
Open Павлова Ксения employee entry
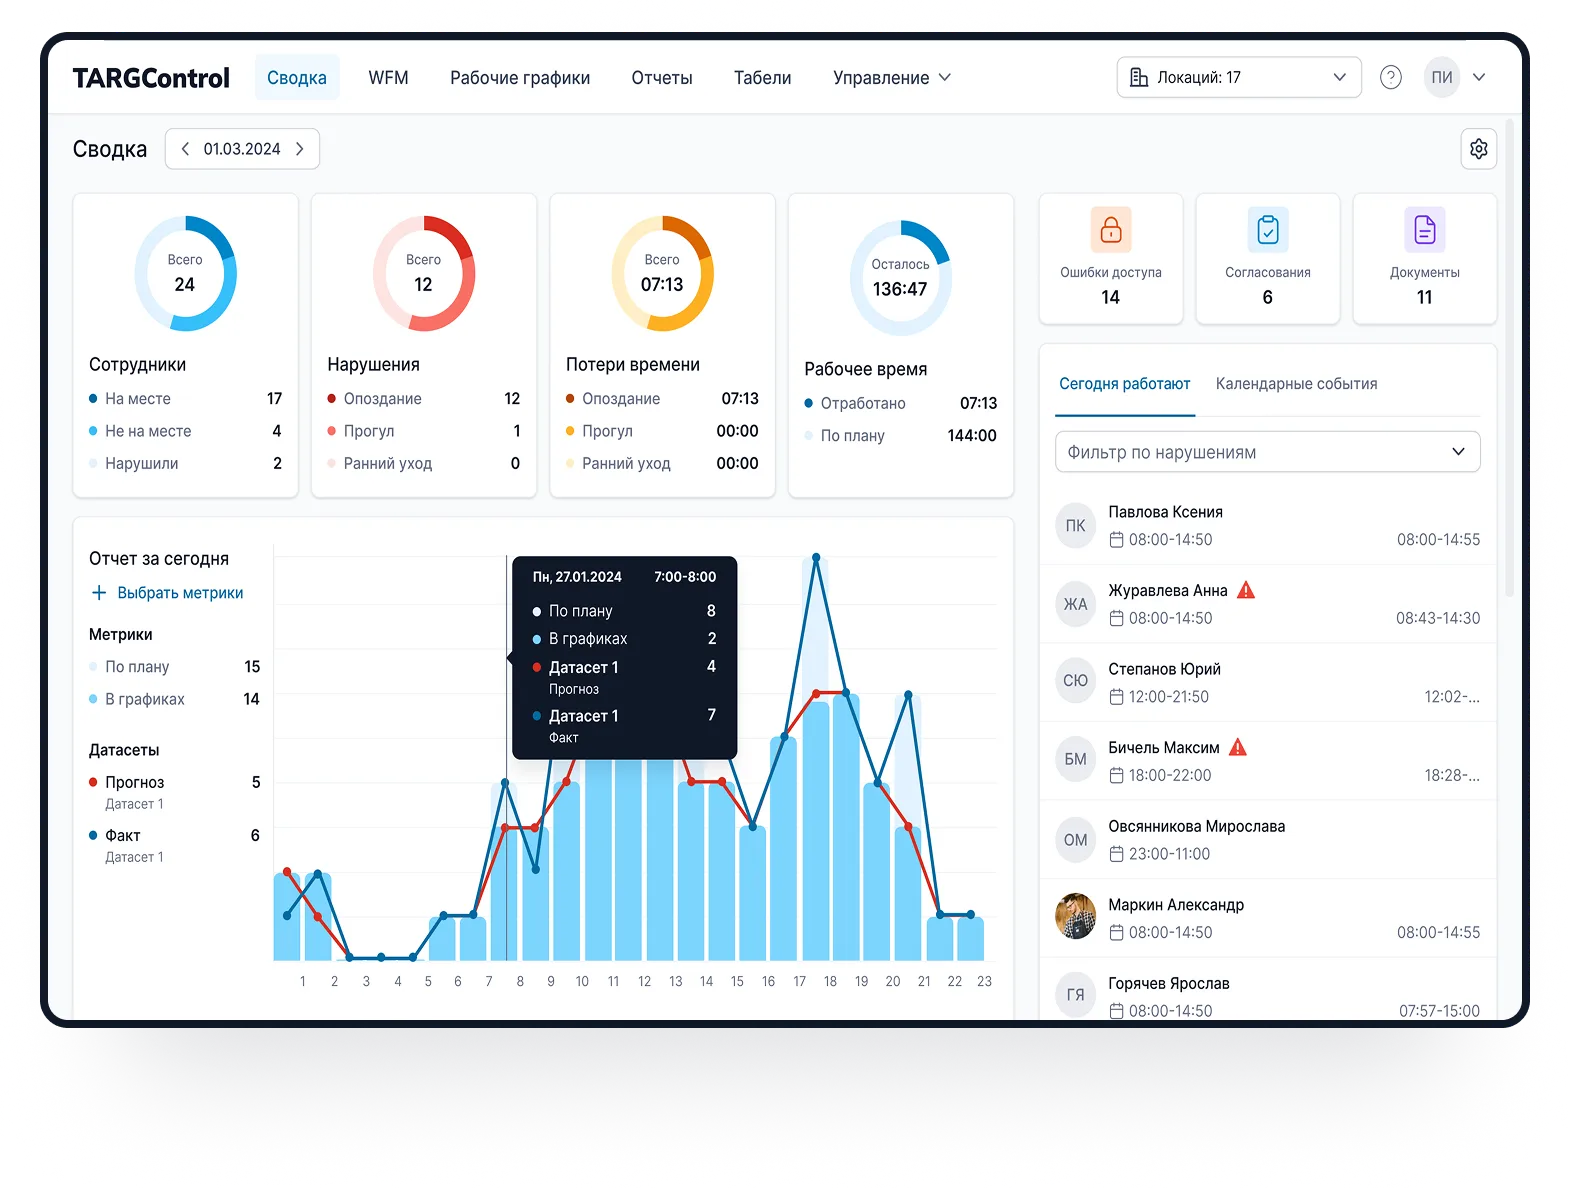pos(1267,525)
